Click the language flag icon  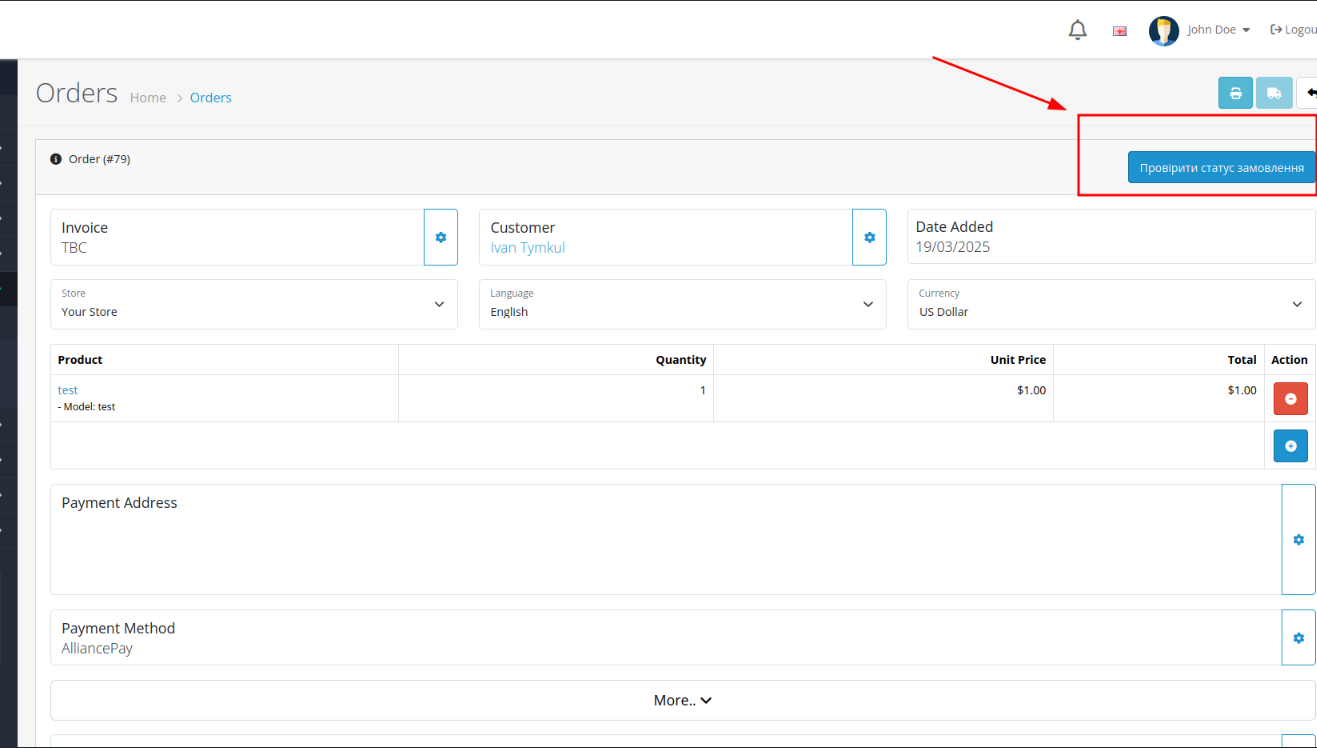(1120, 31)
